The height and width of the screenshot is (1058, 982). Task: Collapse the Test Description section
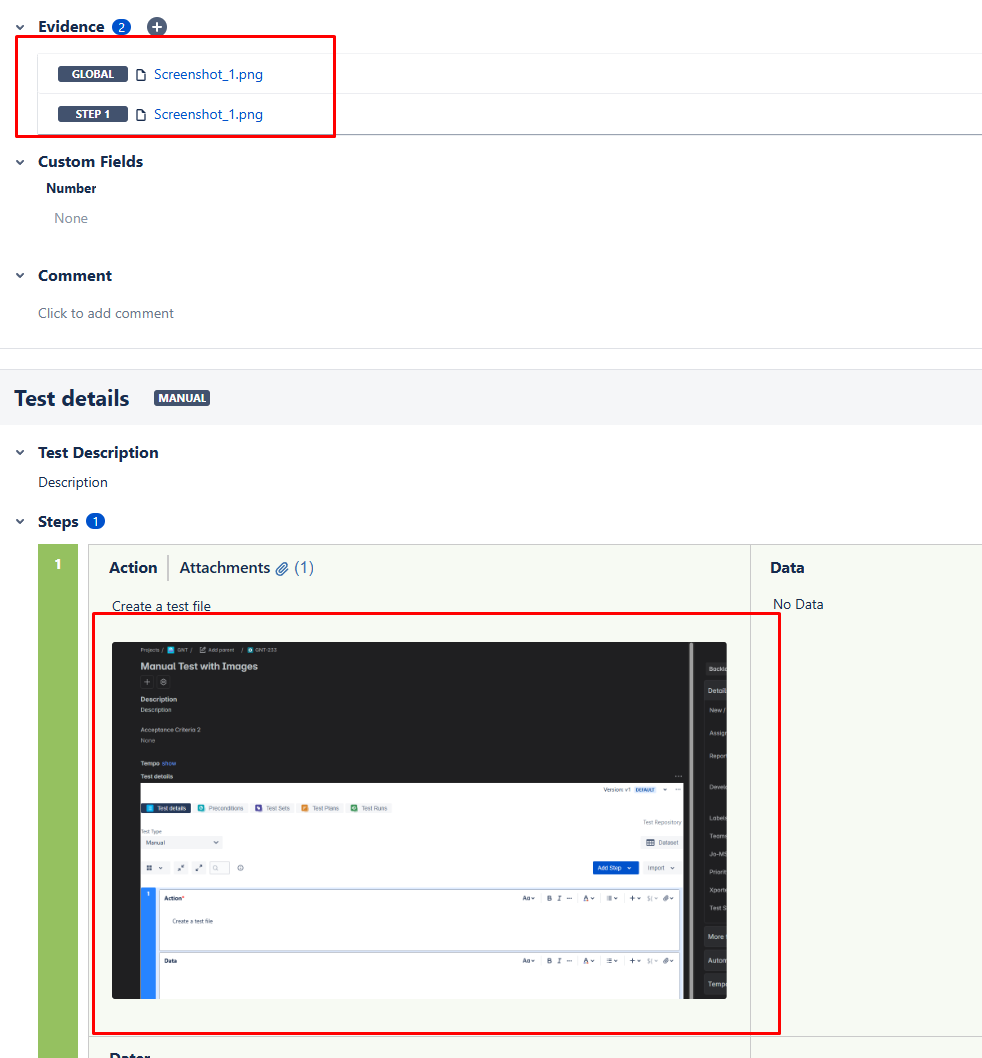(20, 453)
